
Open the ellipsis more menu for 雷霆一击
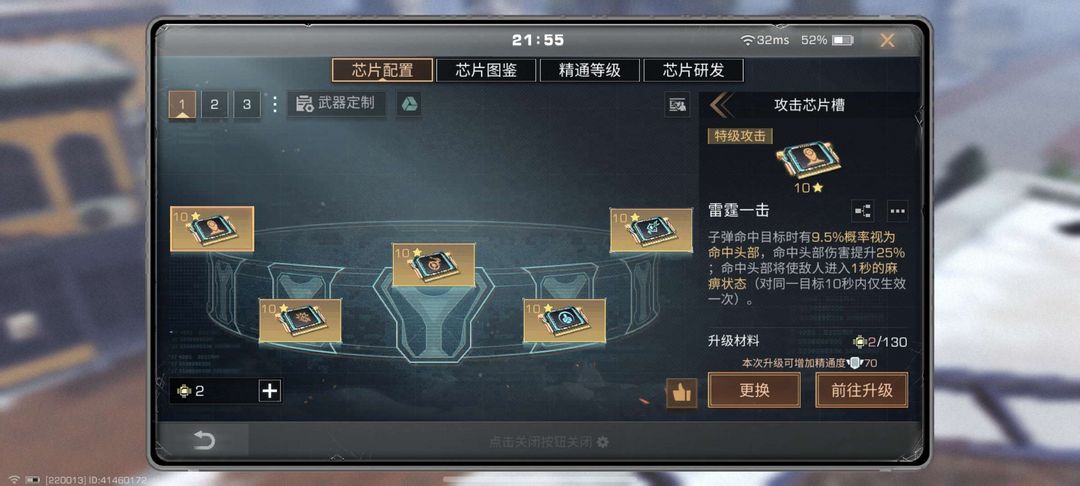pos(897,211)
